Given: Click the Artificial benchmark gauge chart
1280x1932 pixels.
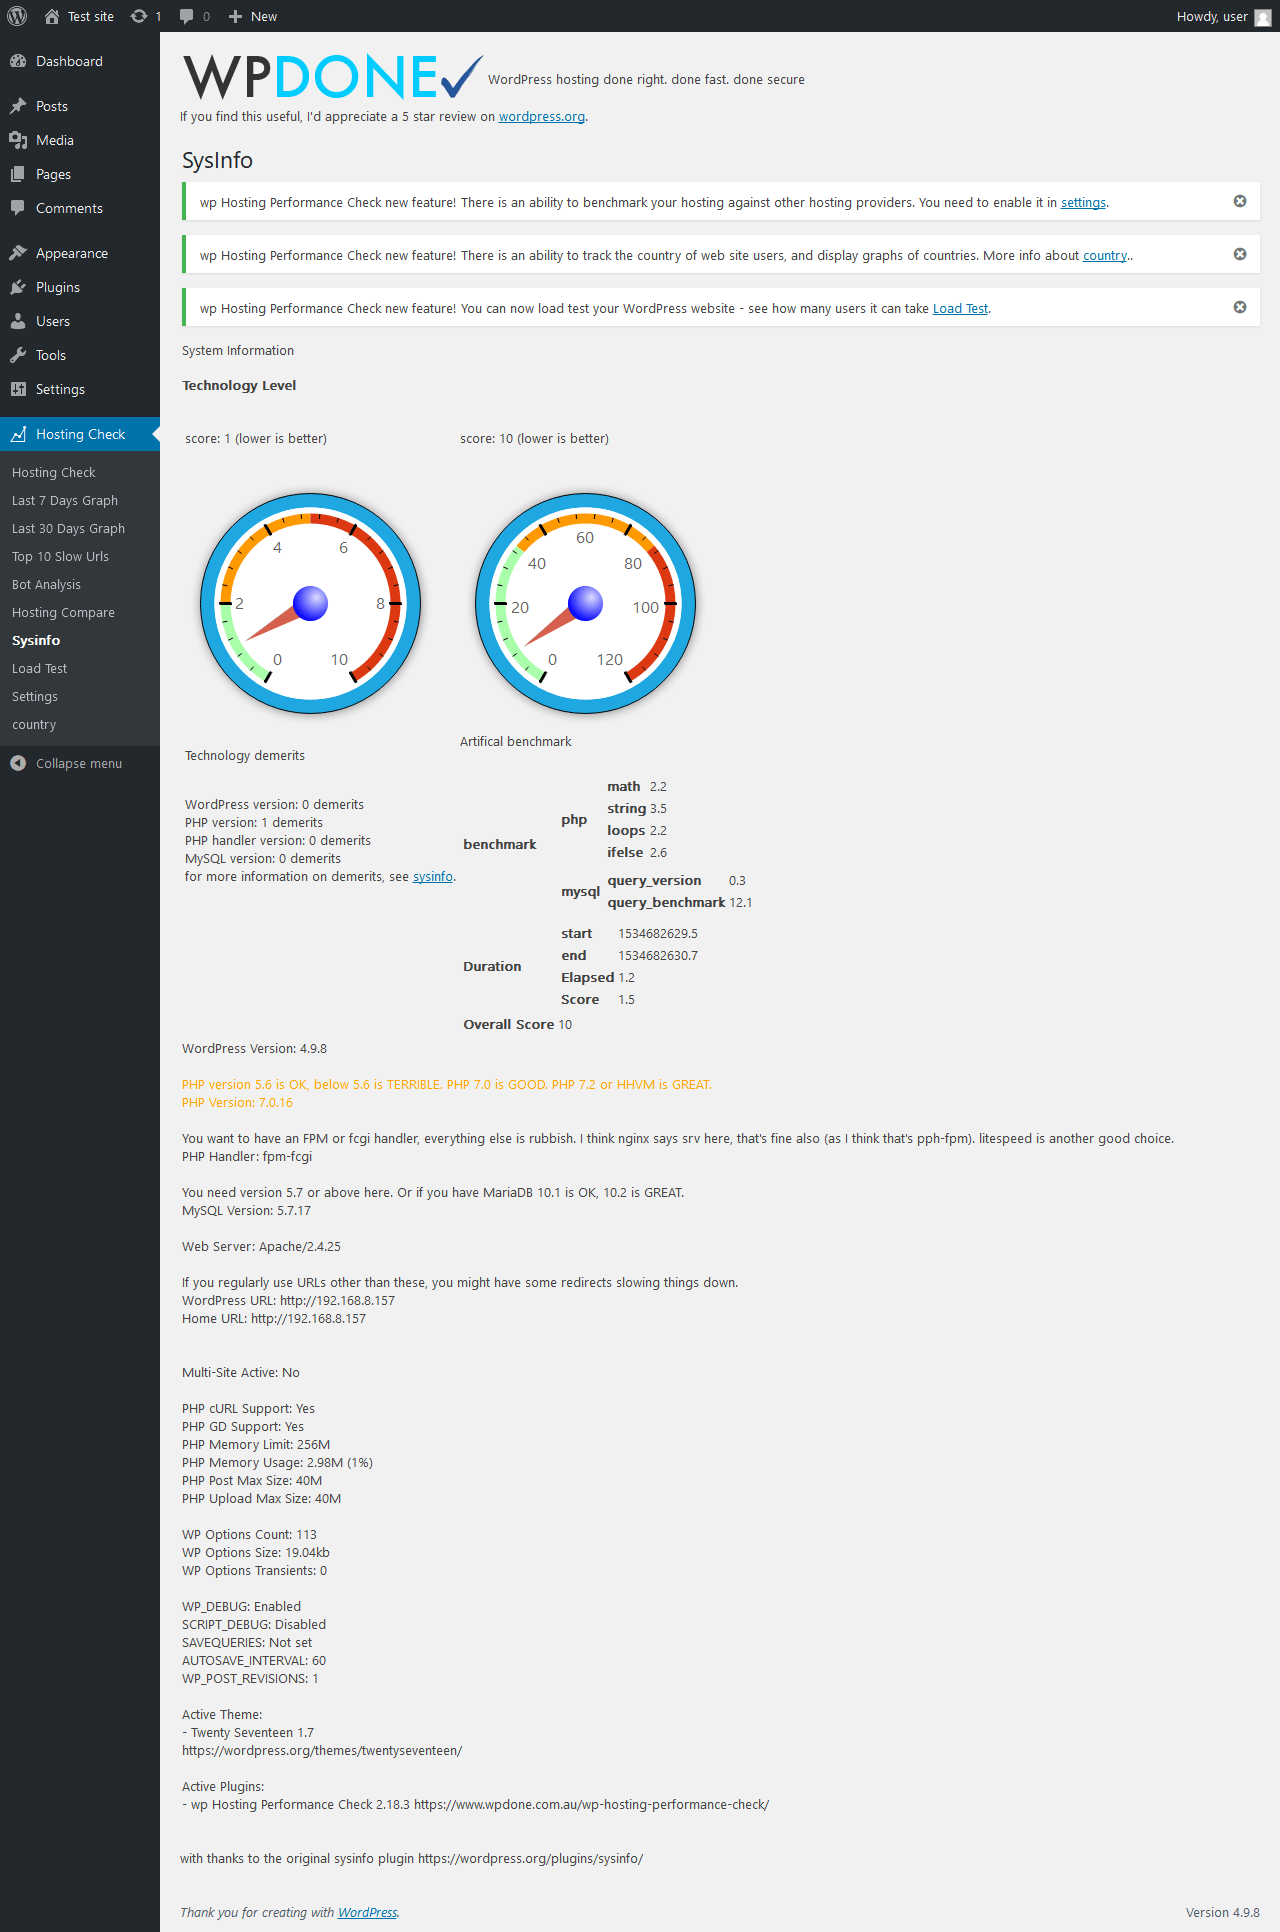Looking at the screenshot, I should (586, 603).
